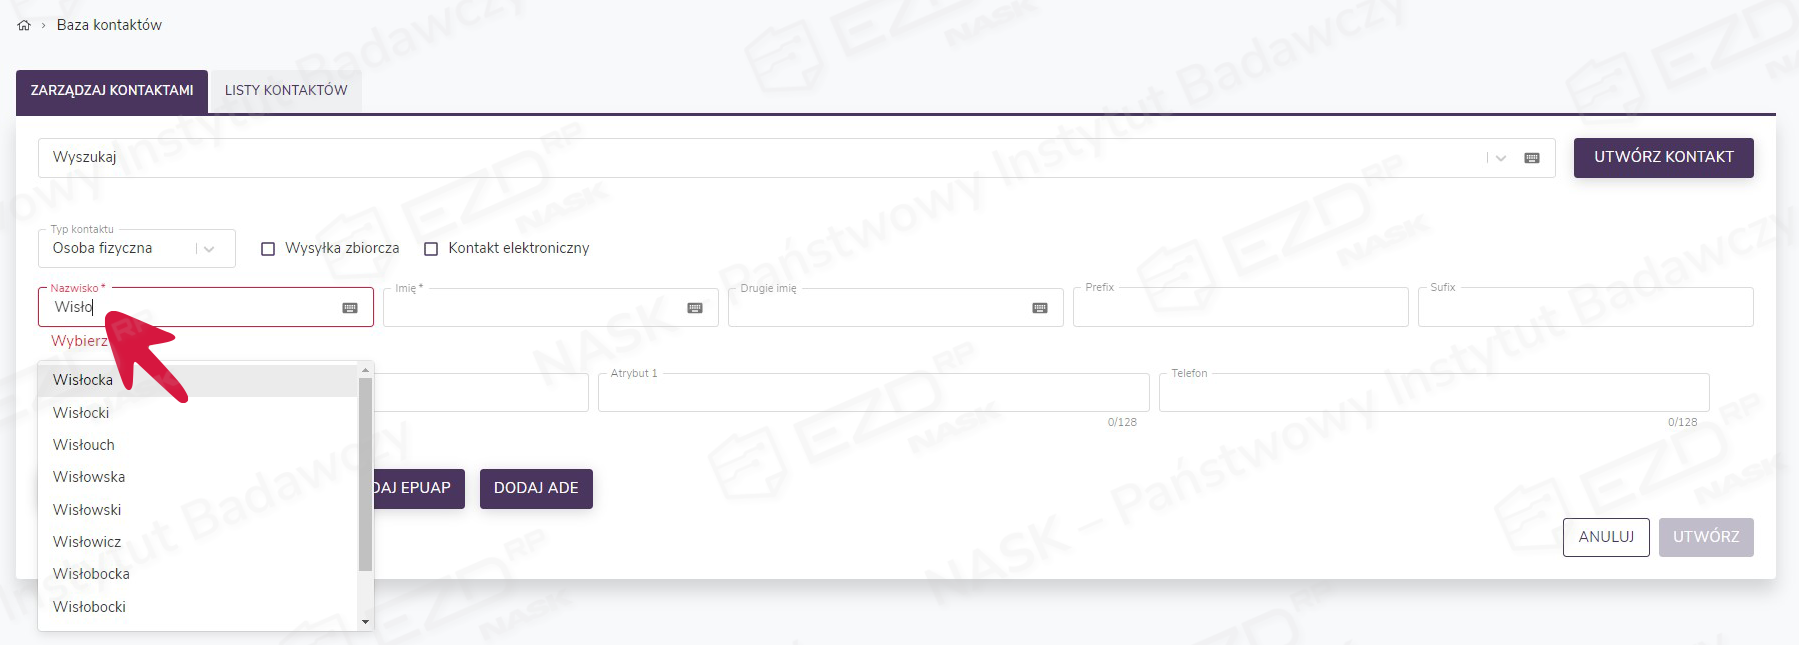This screenshot has height=645, width=1799.
Task: Click into the Telefon input field
Action: coord(1433,393)
